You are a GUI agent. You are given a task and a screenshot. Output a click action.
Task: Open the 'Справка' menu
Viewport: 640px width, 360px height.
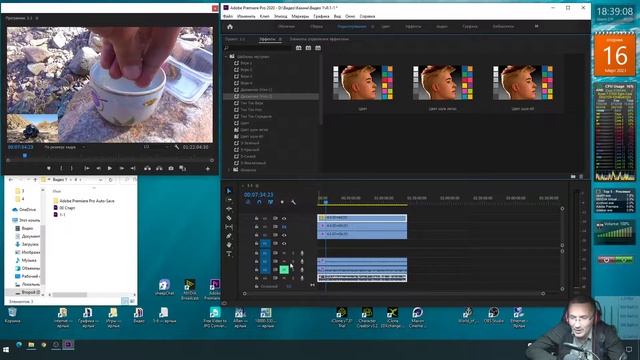[367, 16]
